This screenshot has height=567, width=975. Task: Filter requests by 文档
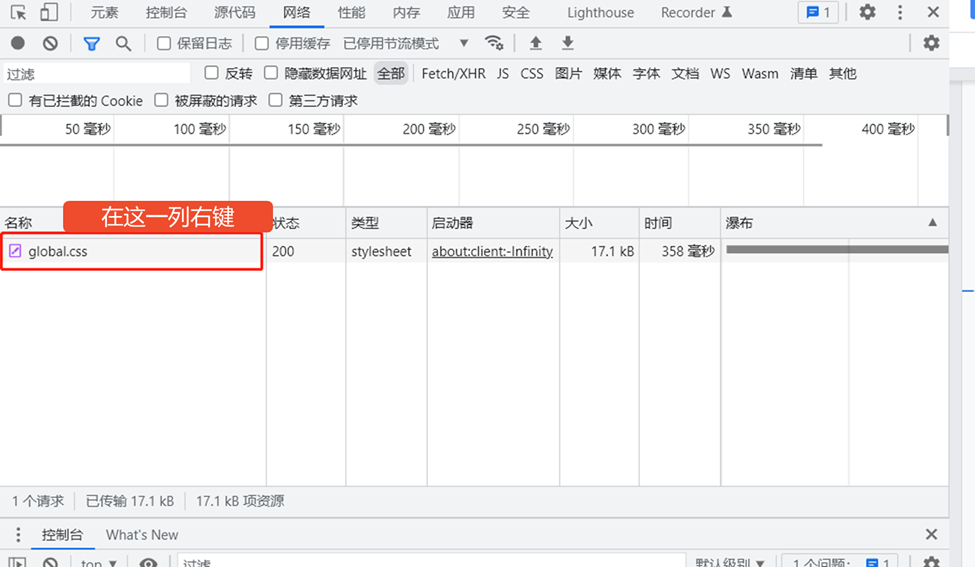685,73
